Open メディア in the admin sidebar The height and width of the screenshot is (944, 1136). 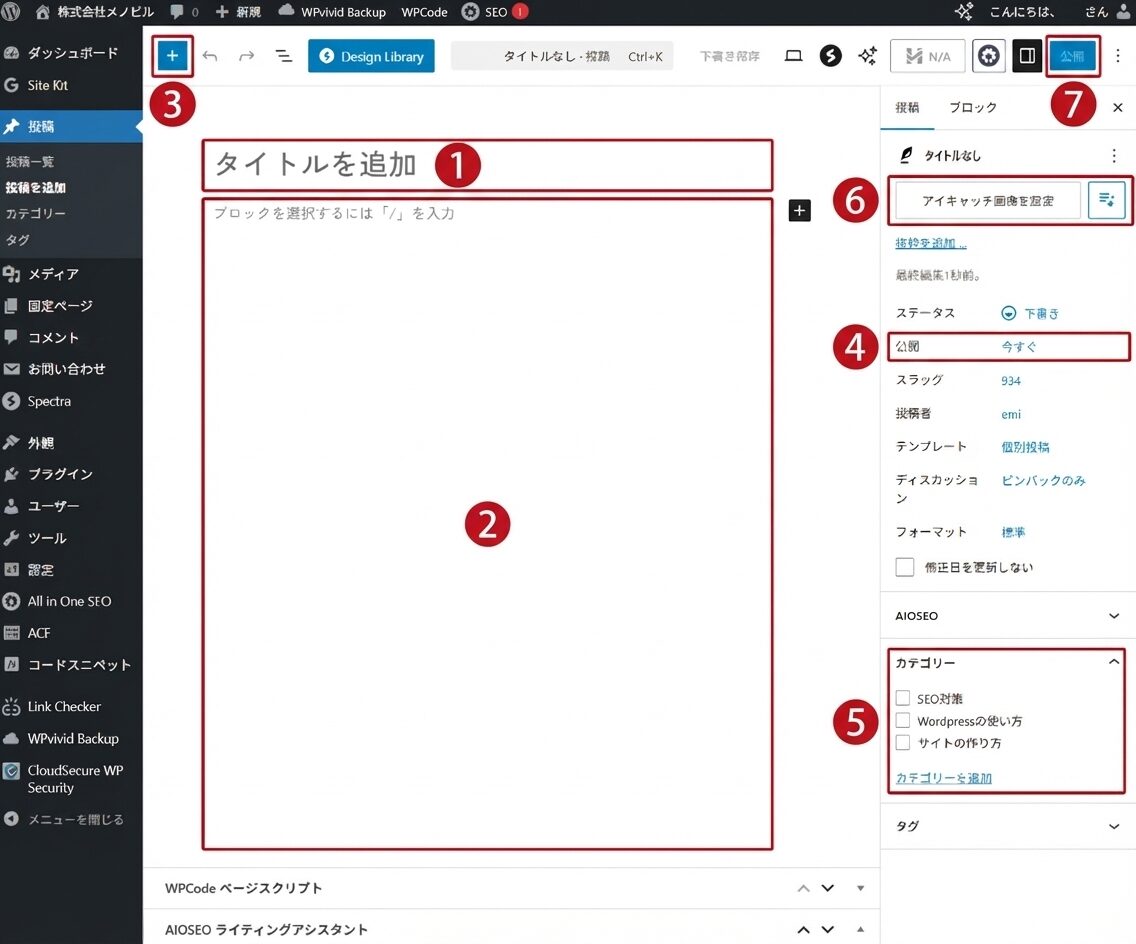pyautogui.click(x=53, y=273)
